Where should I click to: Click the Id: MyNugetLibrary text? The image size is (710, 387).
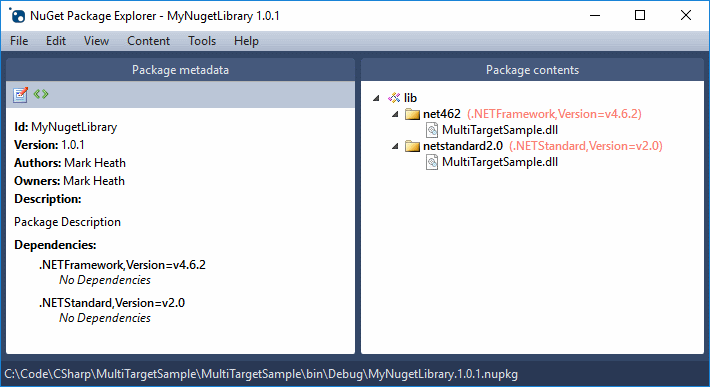click(66, 127)
